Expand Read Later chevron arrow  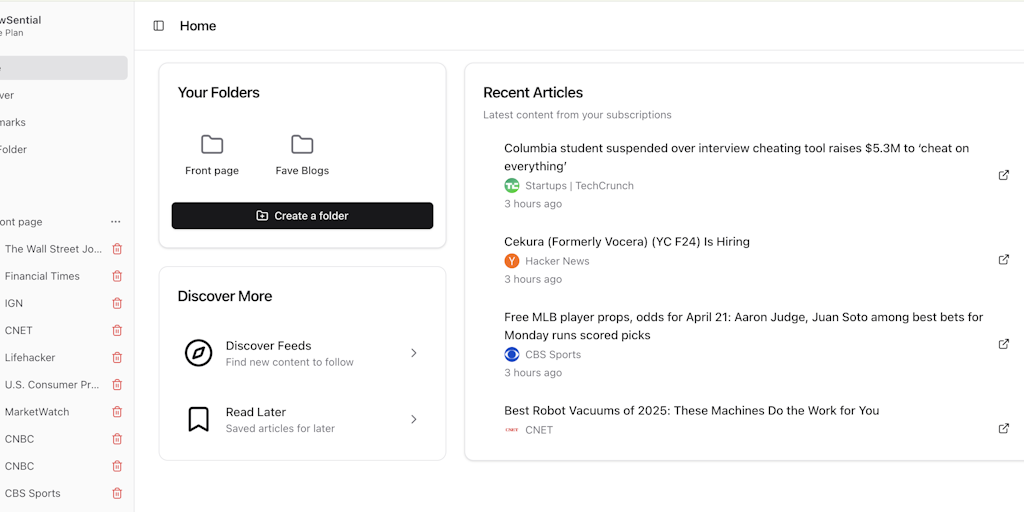point(413,419)
